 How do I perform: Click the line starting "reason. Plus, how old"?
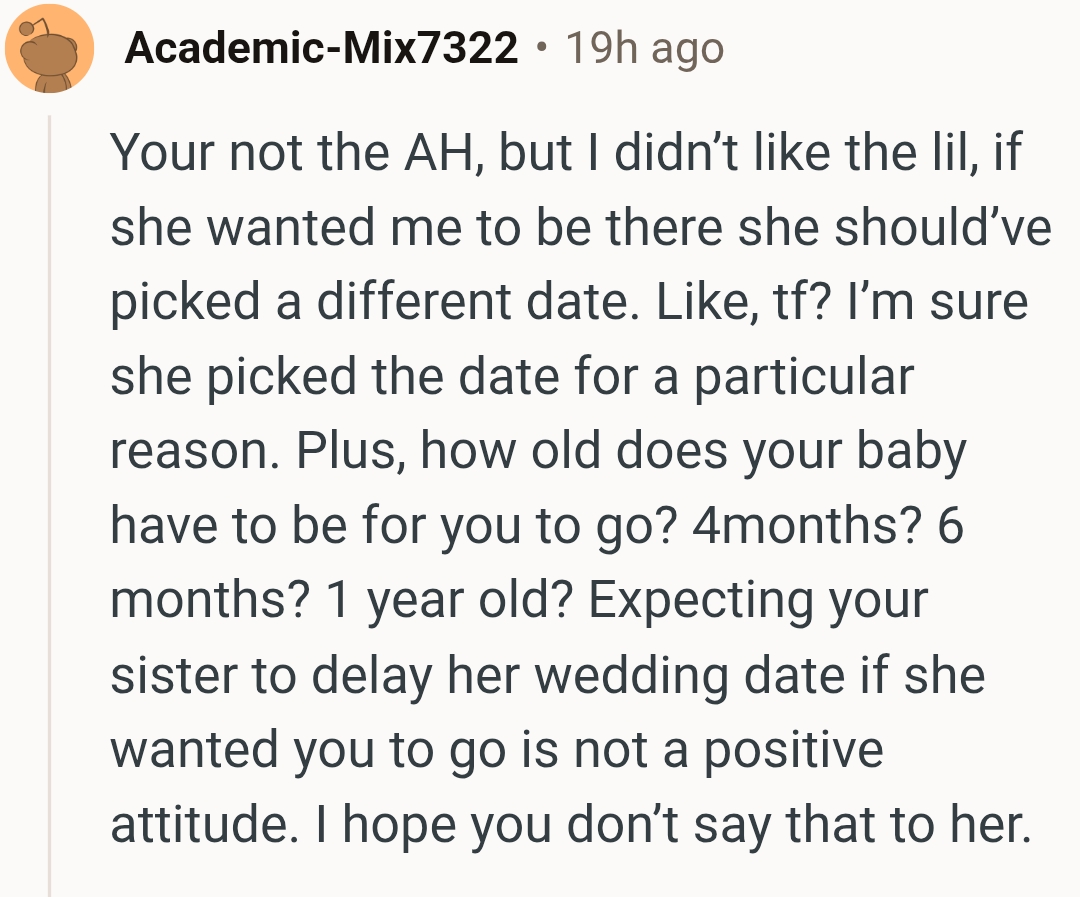pyautogui.click(x=538, y=452)
